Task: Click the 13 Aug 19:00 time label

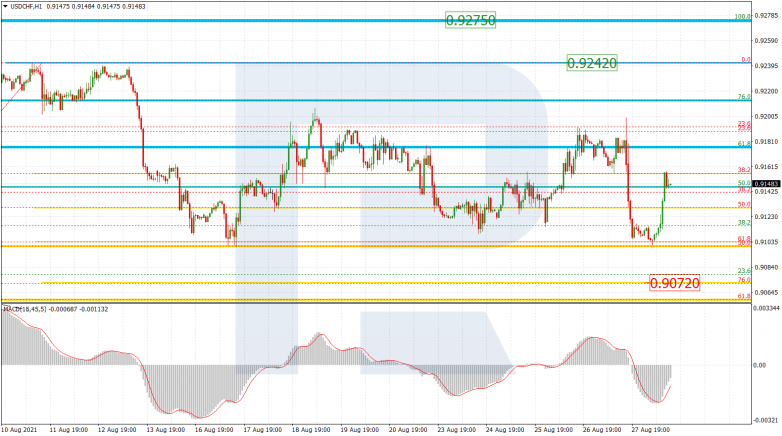Action: 165,430
